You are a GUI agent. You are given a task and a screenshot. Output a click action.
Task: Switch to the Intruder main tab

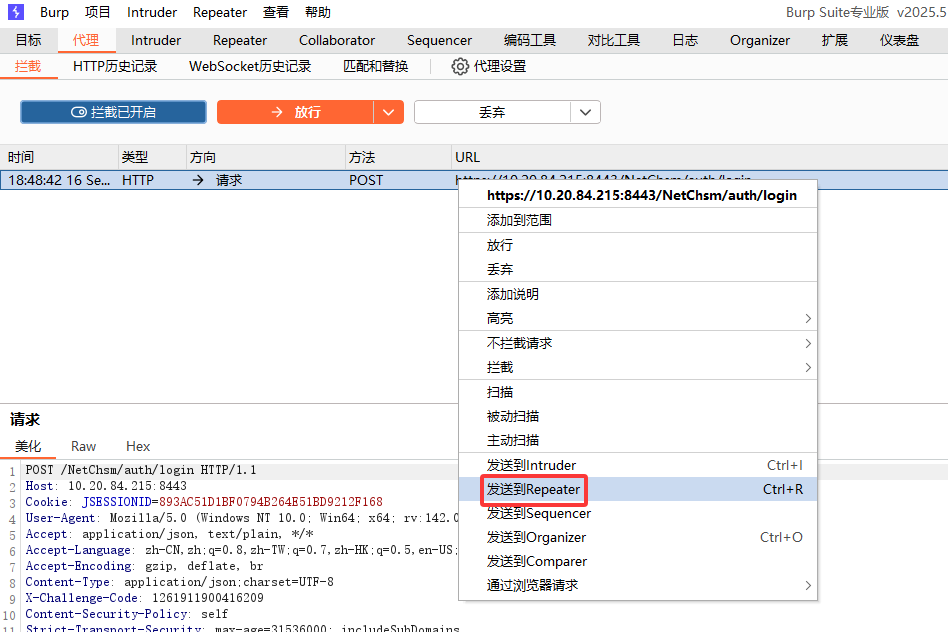click(x=156, y=41)
